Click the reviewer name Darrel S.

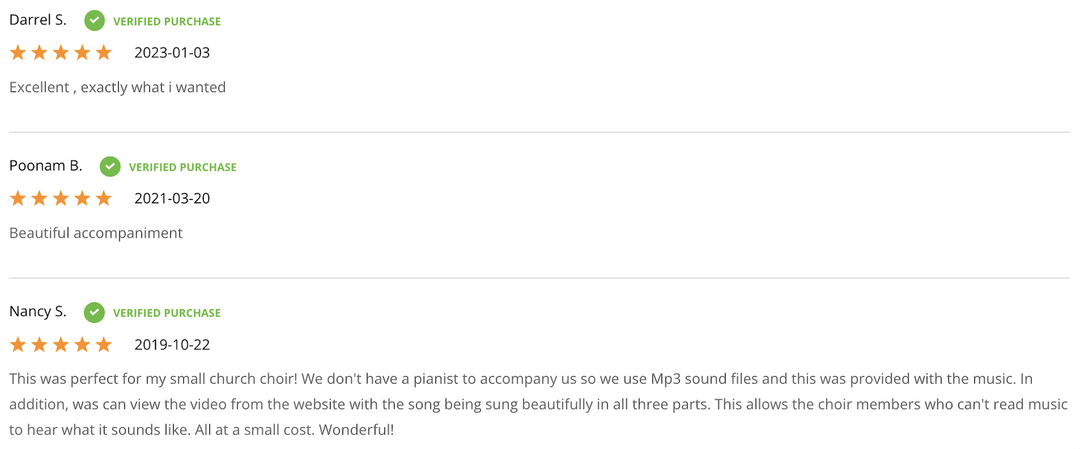pyautogui.click(x=38, y=20)
